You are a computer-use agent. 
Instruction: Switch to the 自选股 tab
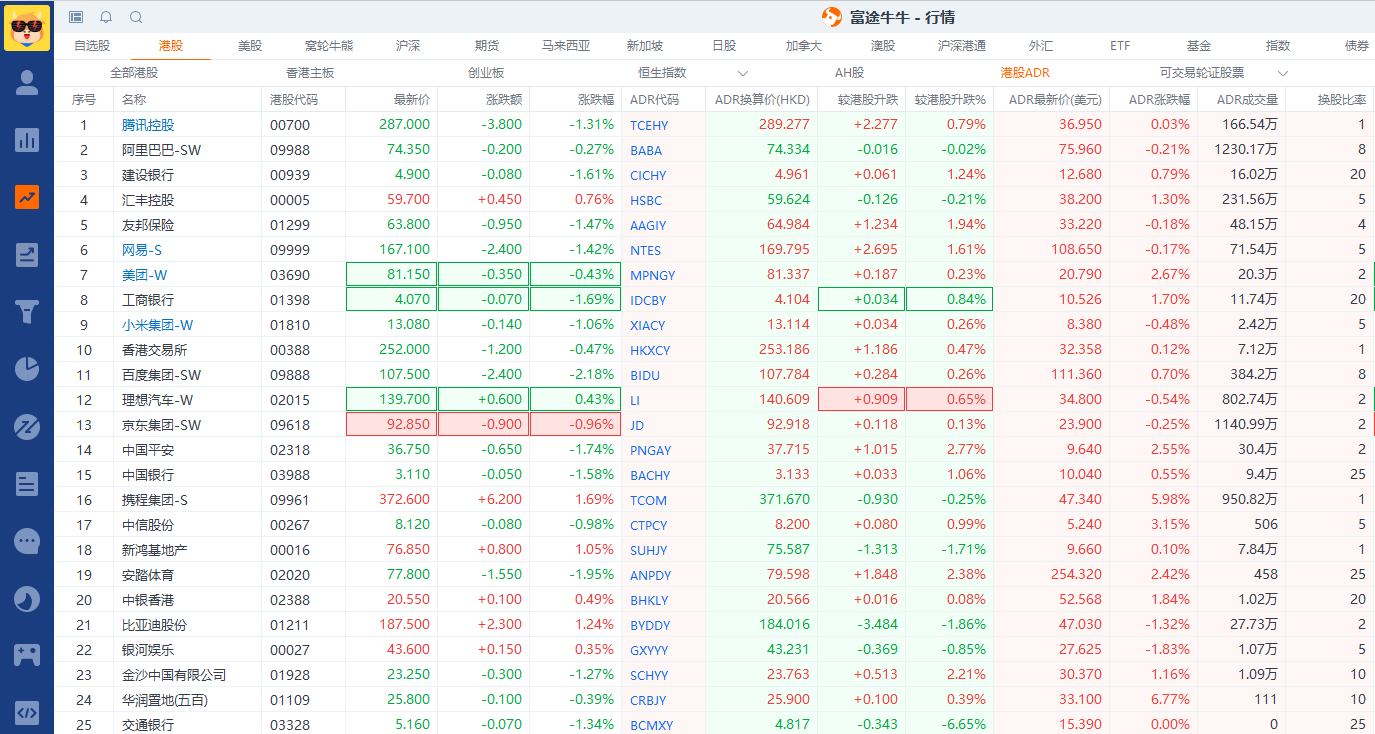point(92,46)
